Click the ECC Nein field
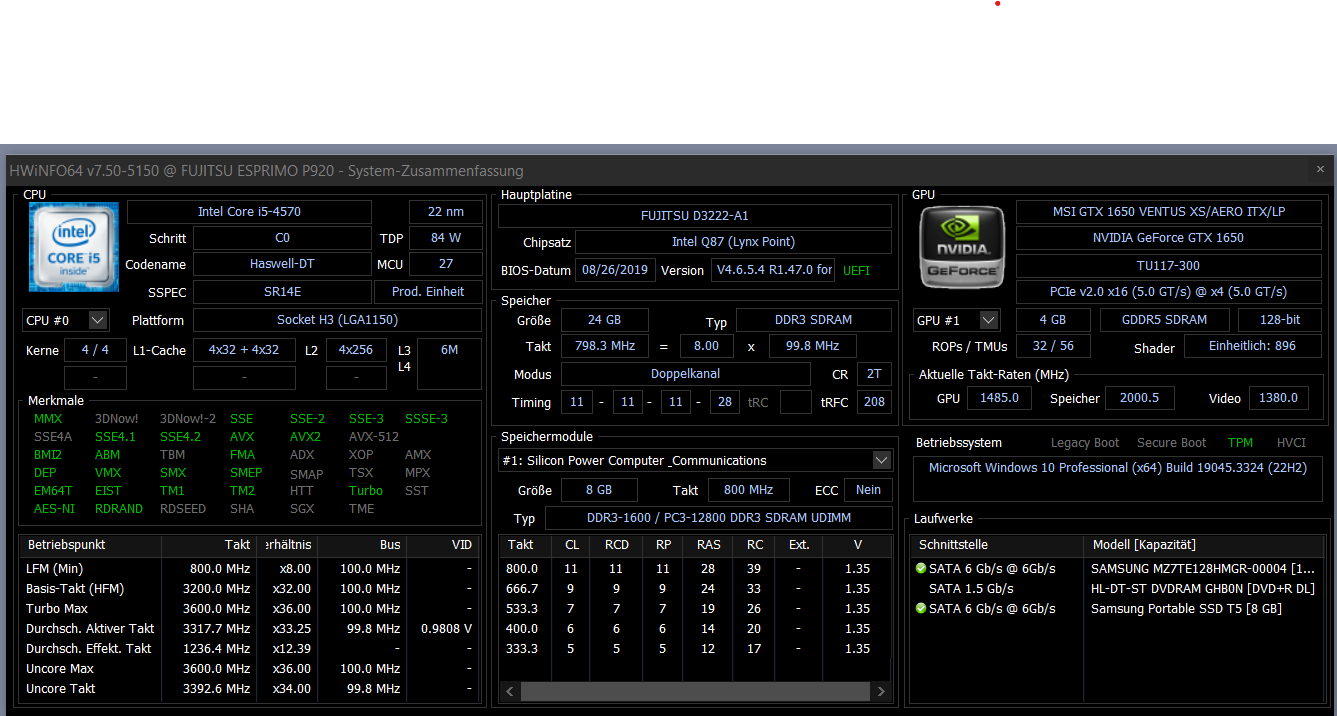 tap(869, 490)
